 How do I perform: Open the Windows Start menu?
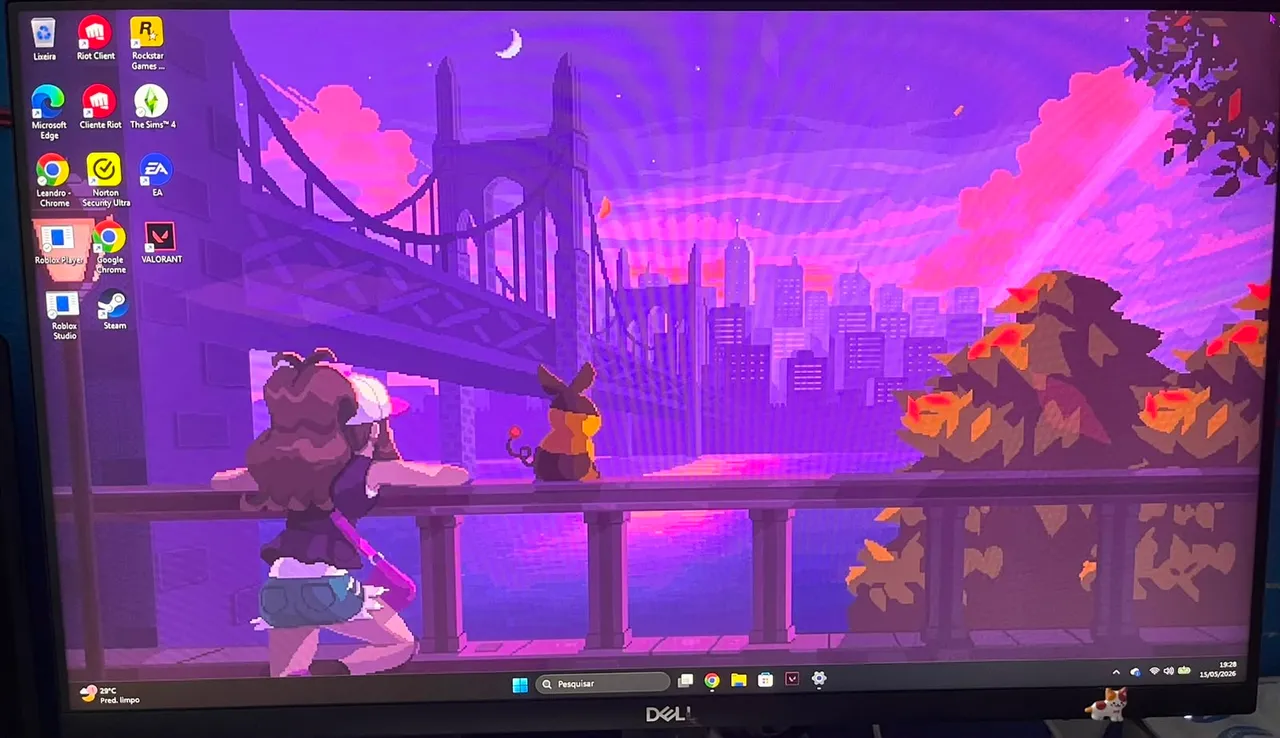520,684
